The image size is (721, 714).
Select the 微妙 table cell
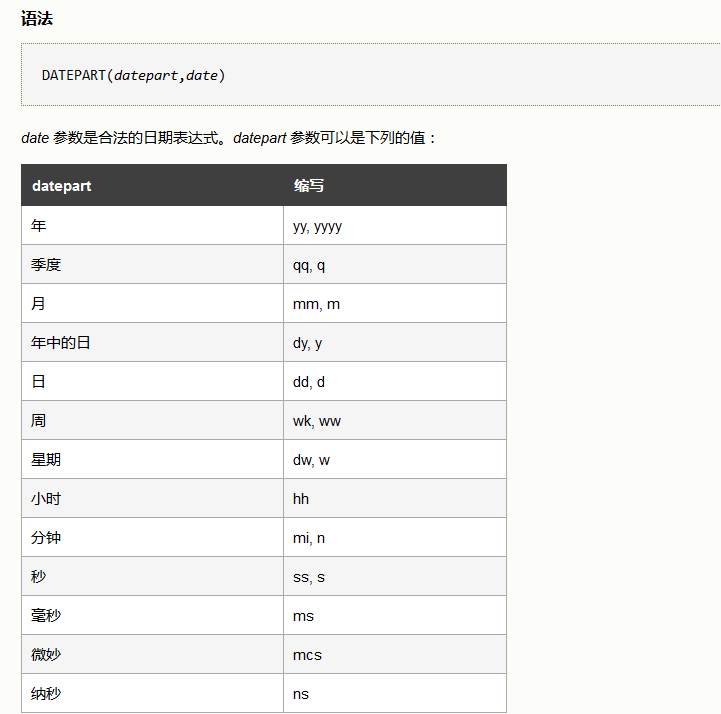152,655
